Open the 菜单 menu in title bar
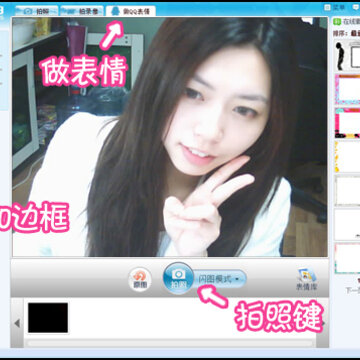The height and width of the screenshot is (360, 360). pyautogui.click(x=336, y=7)
